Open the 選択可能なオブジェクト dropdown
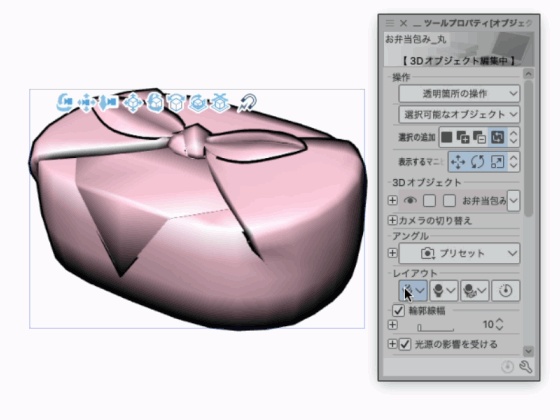The image size is (560, 420). tap(459, 115)
